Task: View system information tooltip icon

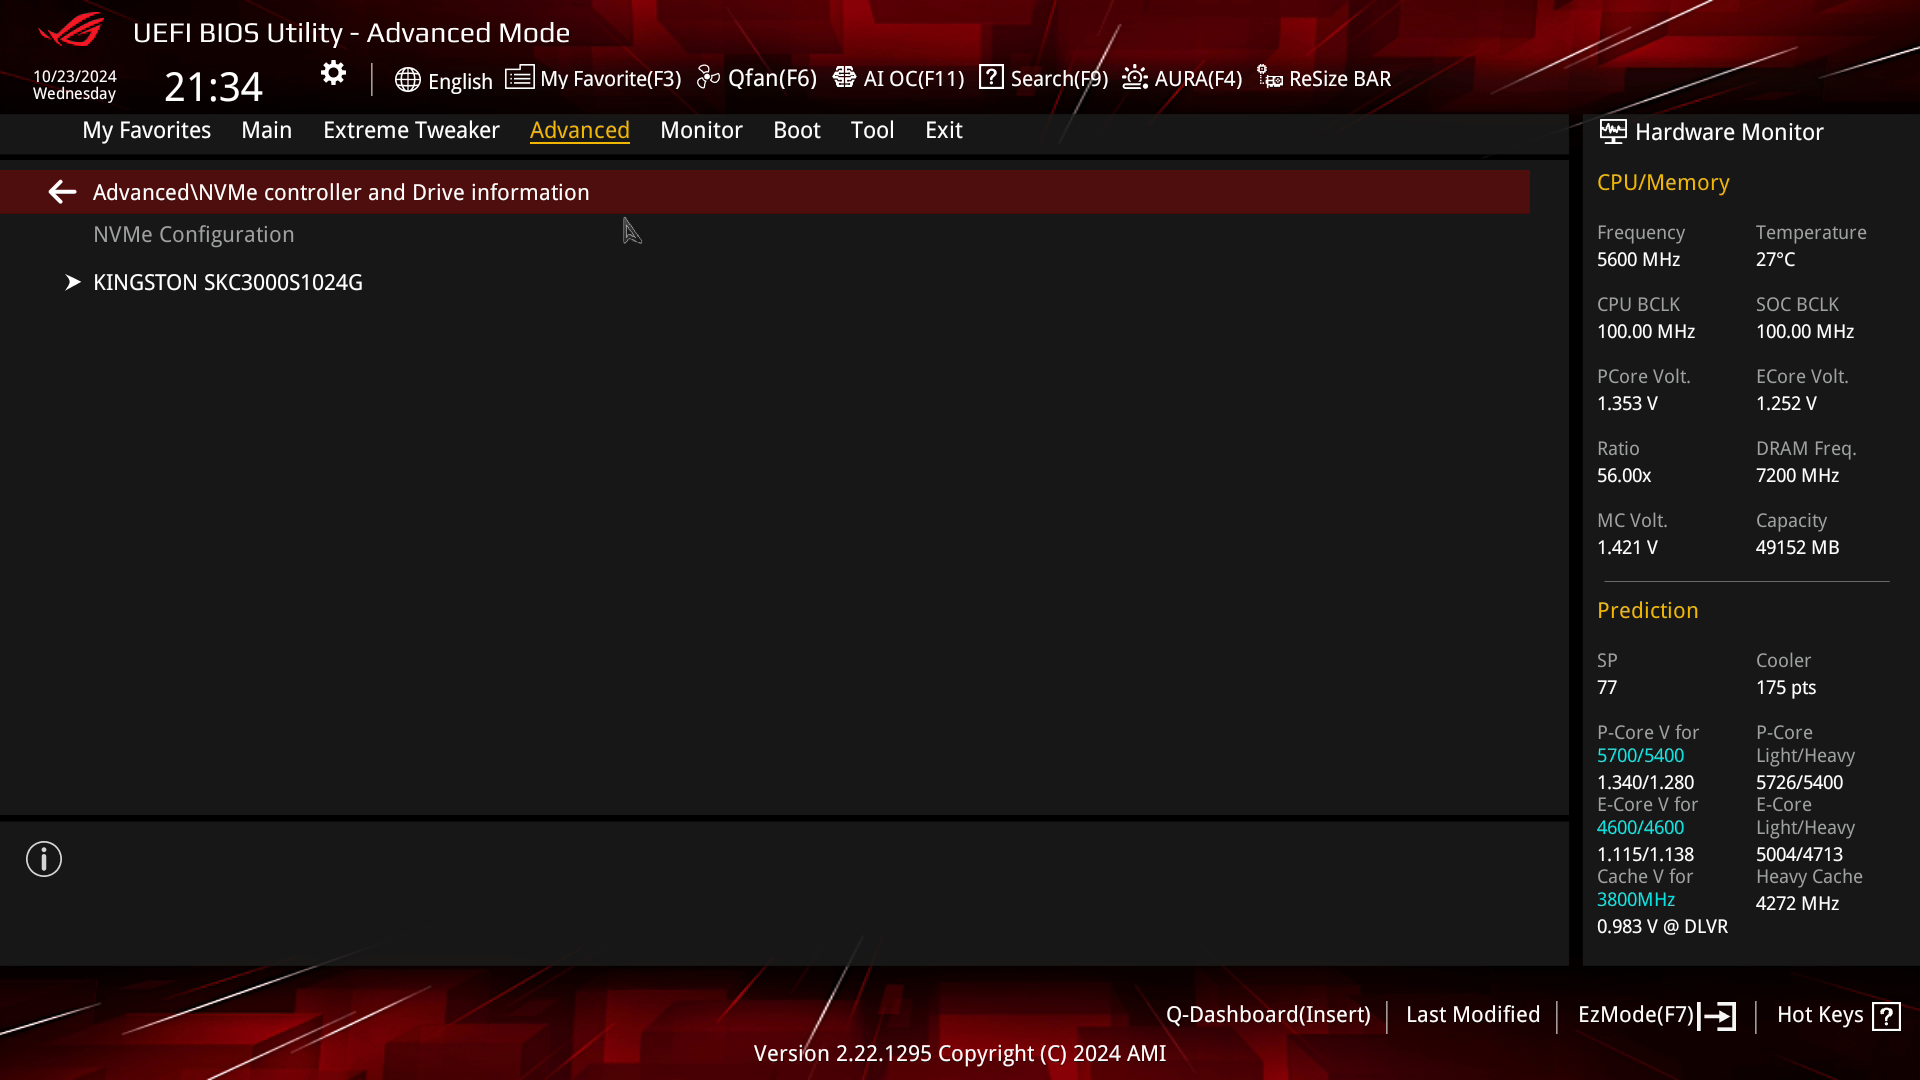Action: [44, 860]
